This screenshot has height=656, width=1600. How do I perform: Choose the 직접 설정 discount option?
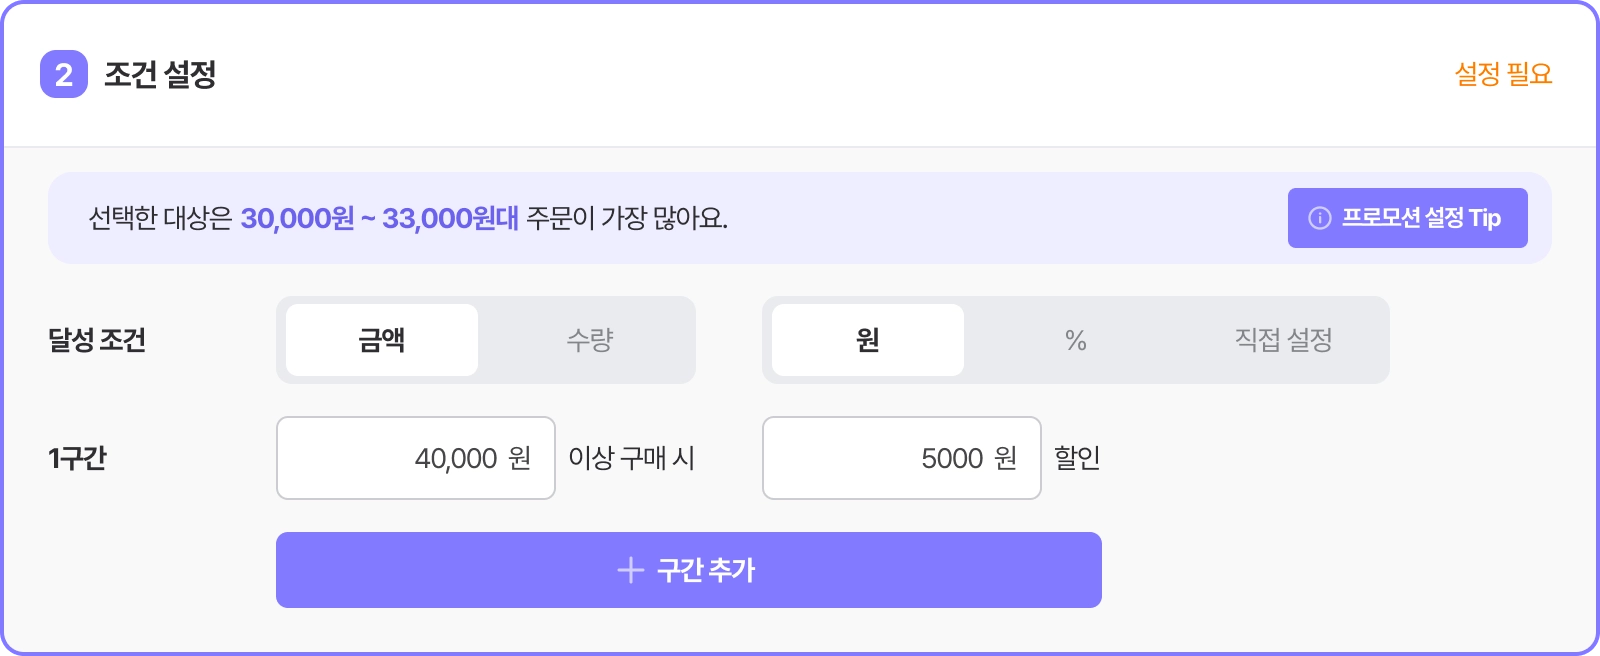[x=1283, y=340]
